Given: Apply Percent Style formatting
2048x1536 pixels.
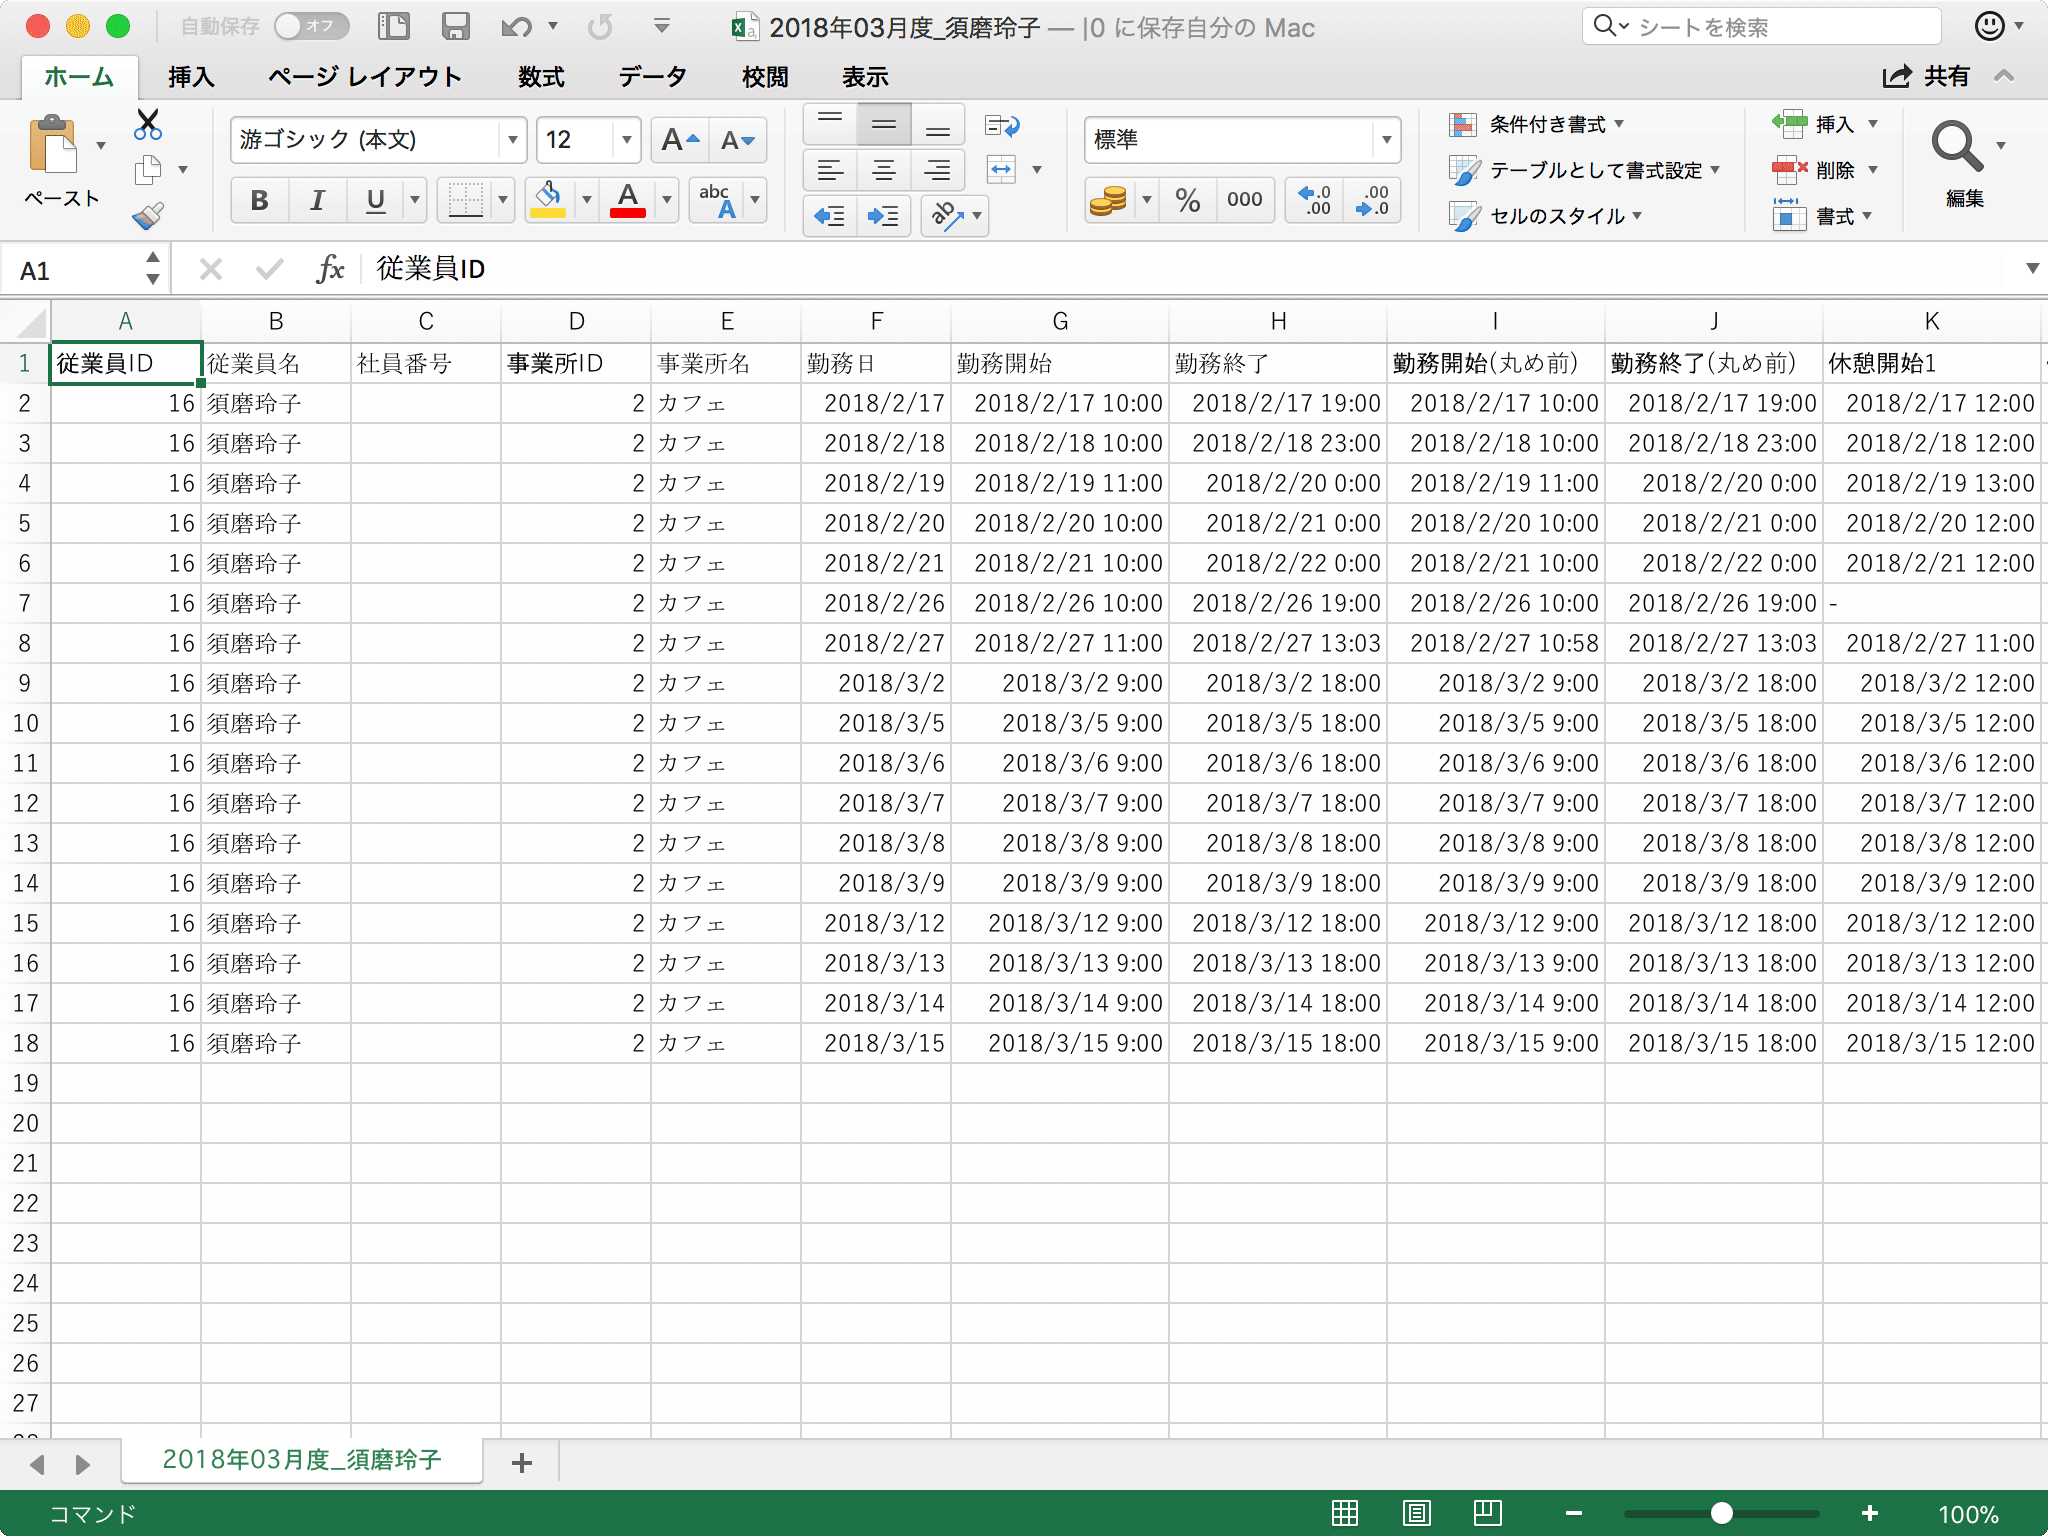Looking at the screenshot, I should point(1189,199).
